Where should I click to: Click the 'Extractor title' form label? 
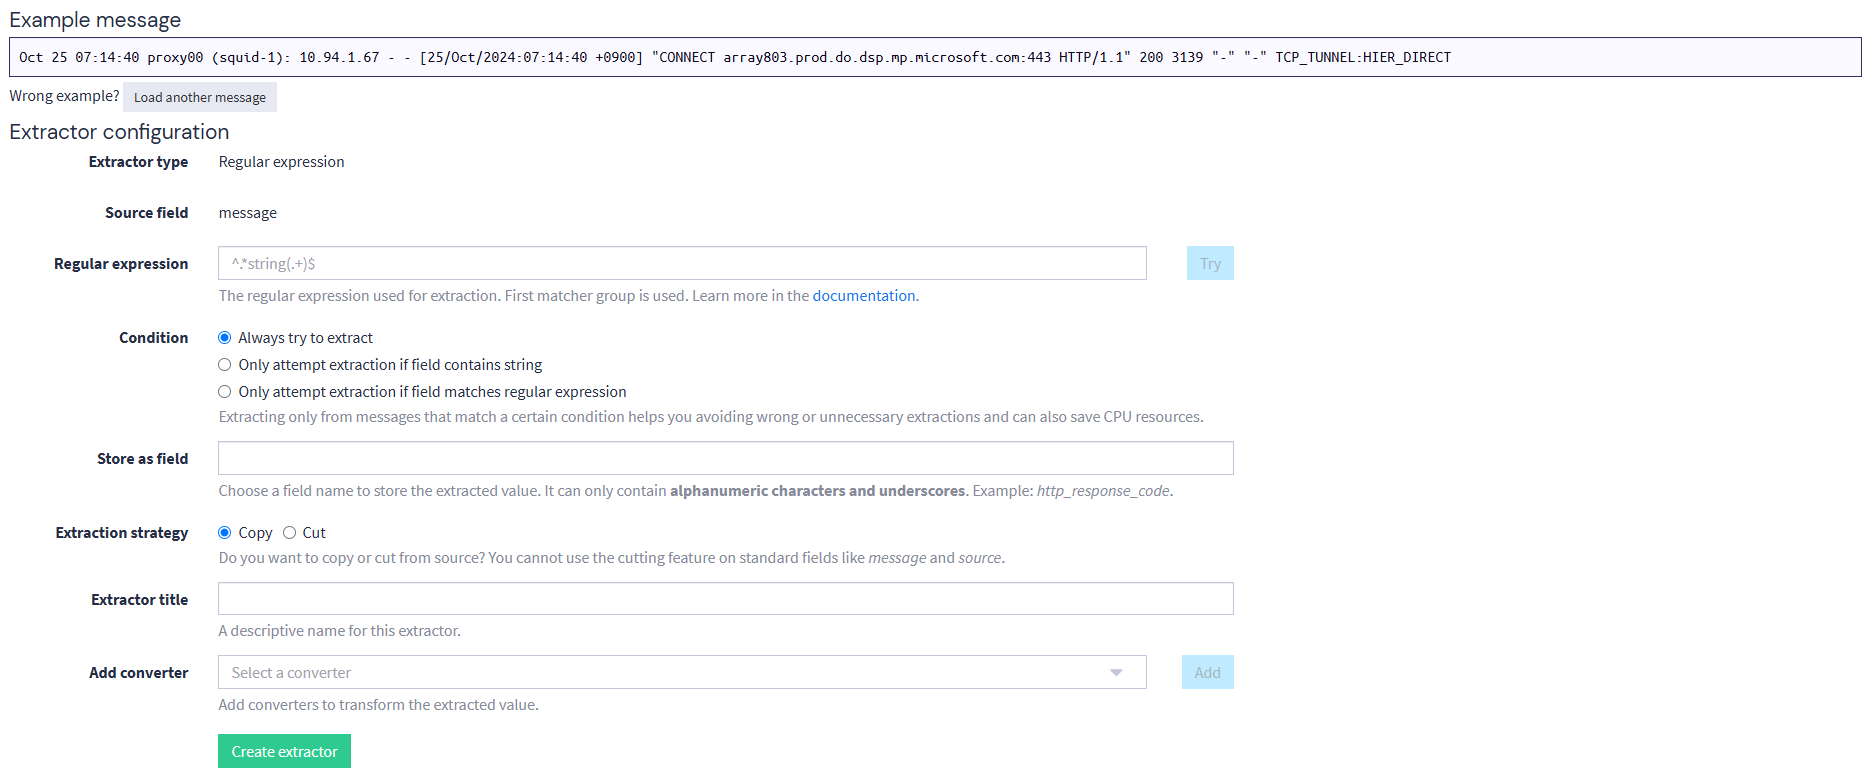pyautogui.click(x=139, y=600)
